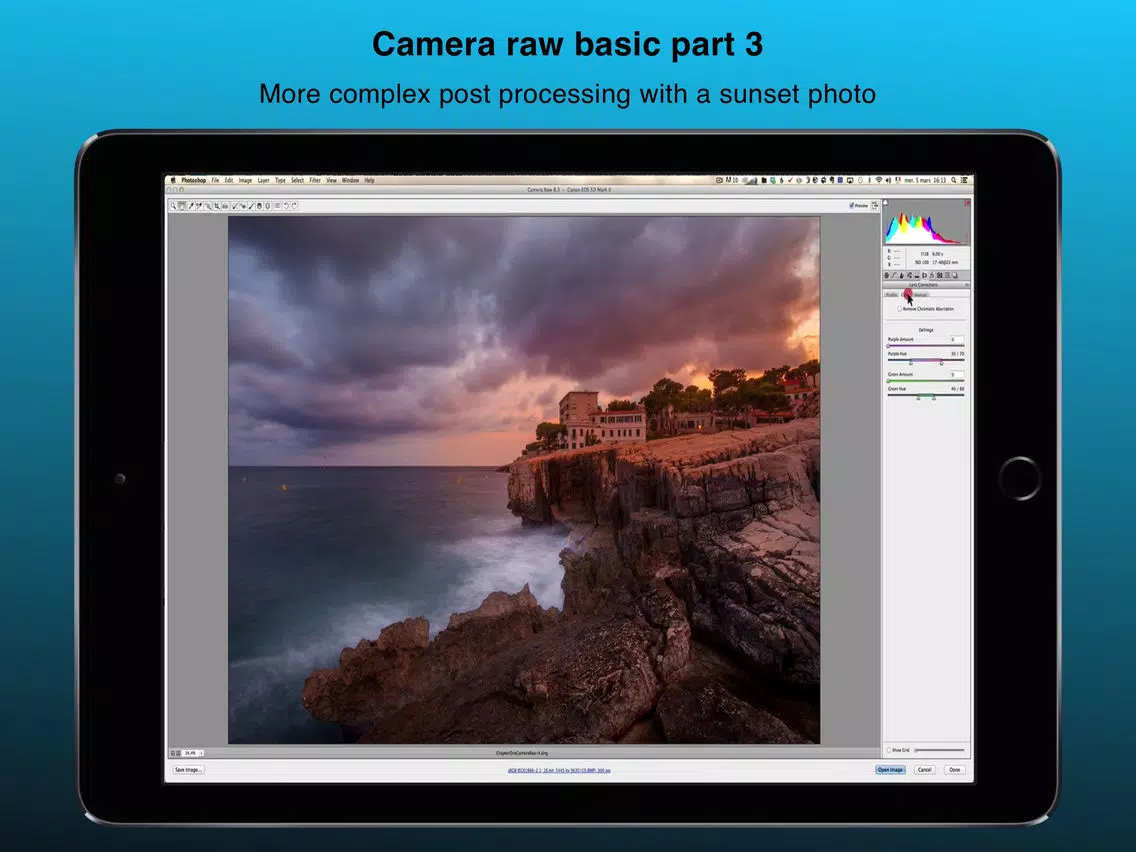Open the Camera Calibration panel icon
The height and width of the screenshot is (852, 1136).
point(940,275)
